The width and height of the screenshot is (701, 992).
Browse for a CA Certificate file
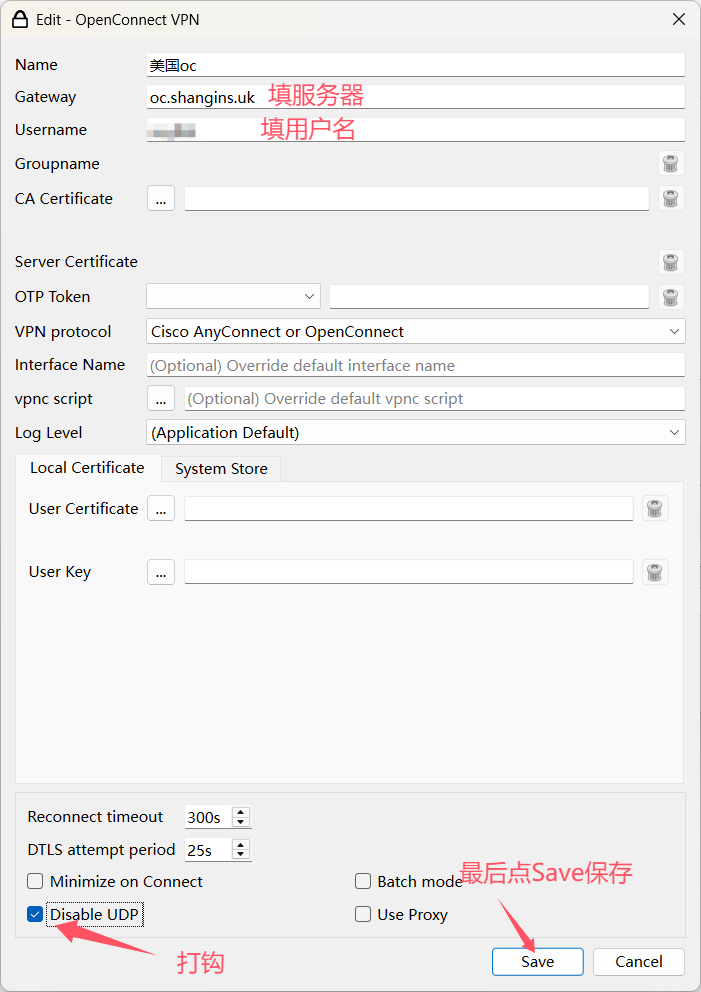[x=161, y=198]
